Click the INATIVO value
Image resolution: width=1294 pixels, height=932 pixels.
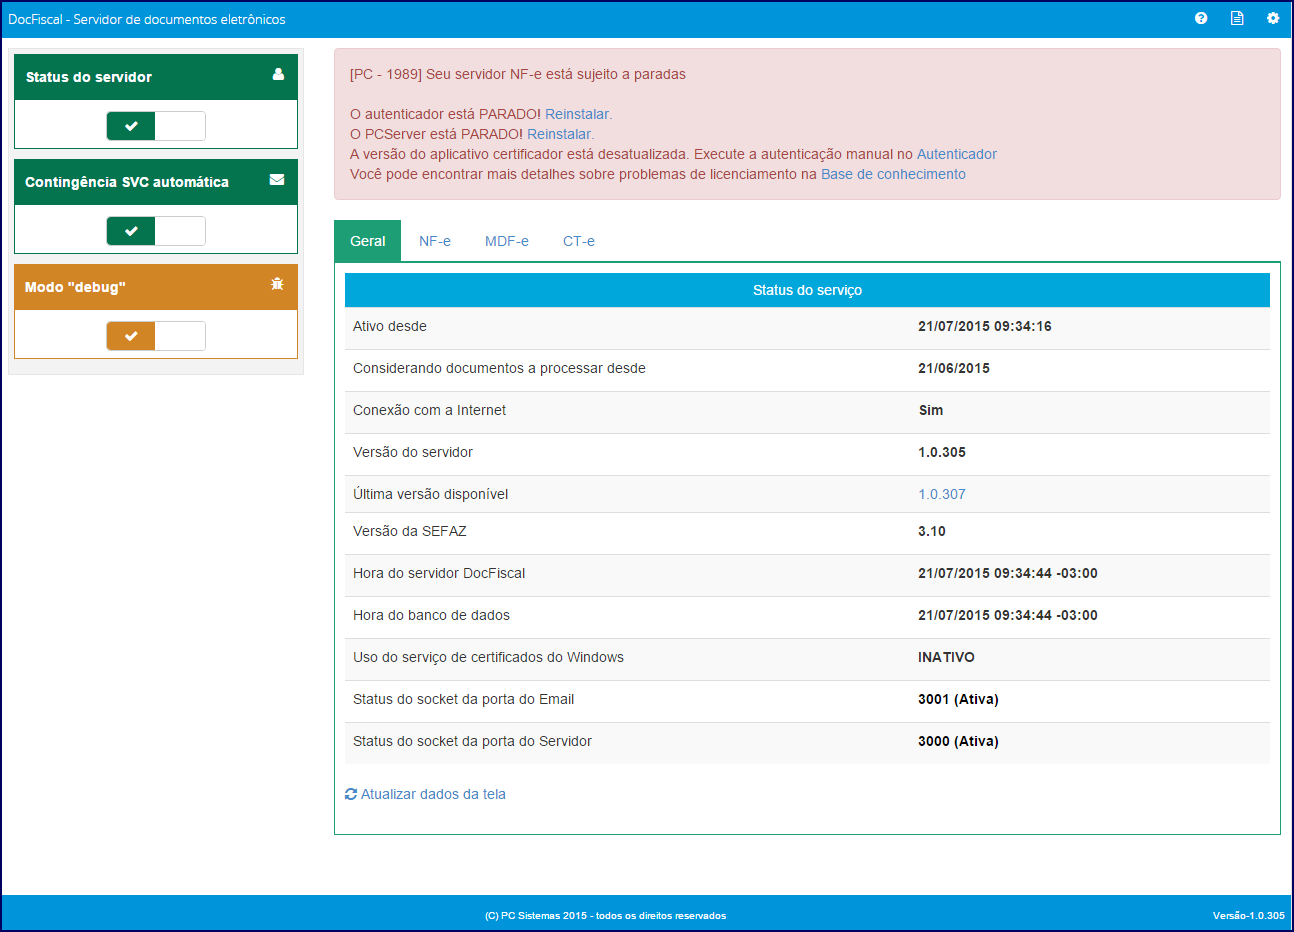point(946,657)
